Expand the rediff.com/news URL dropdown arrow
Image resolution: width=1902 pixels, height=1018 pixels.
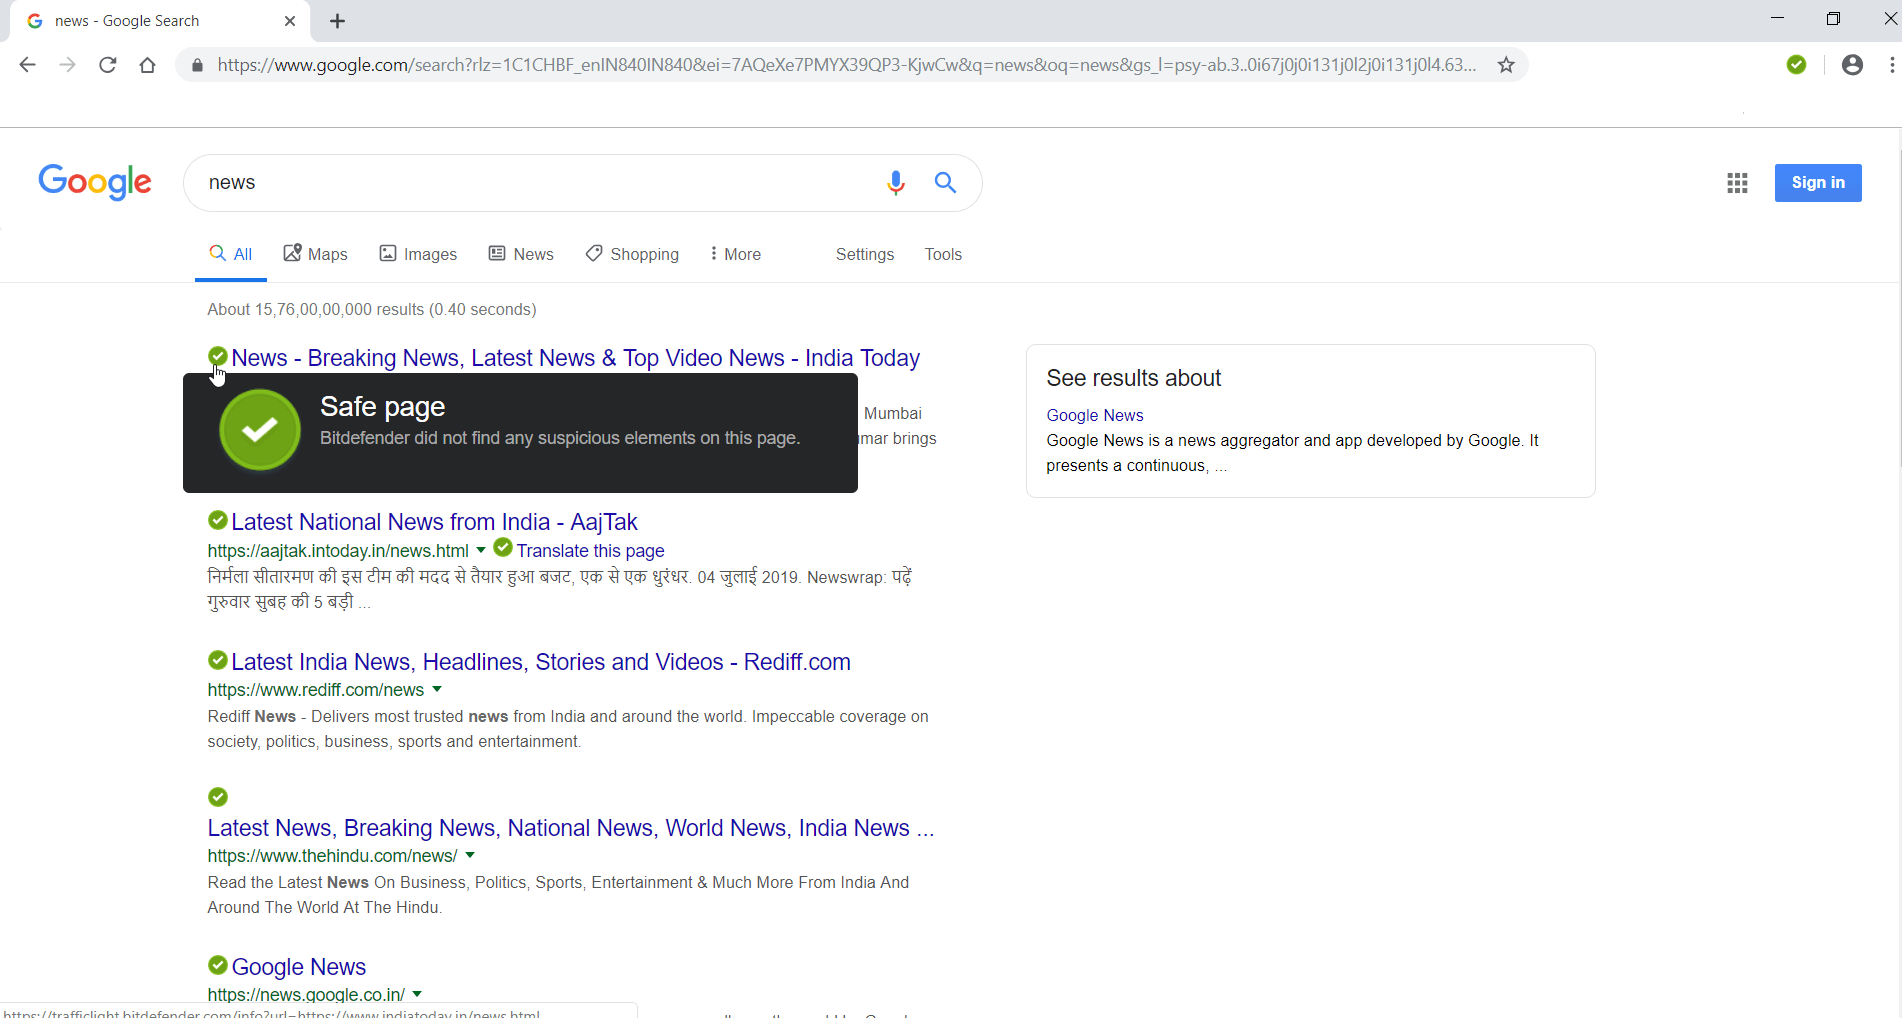pos(437,689)
